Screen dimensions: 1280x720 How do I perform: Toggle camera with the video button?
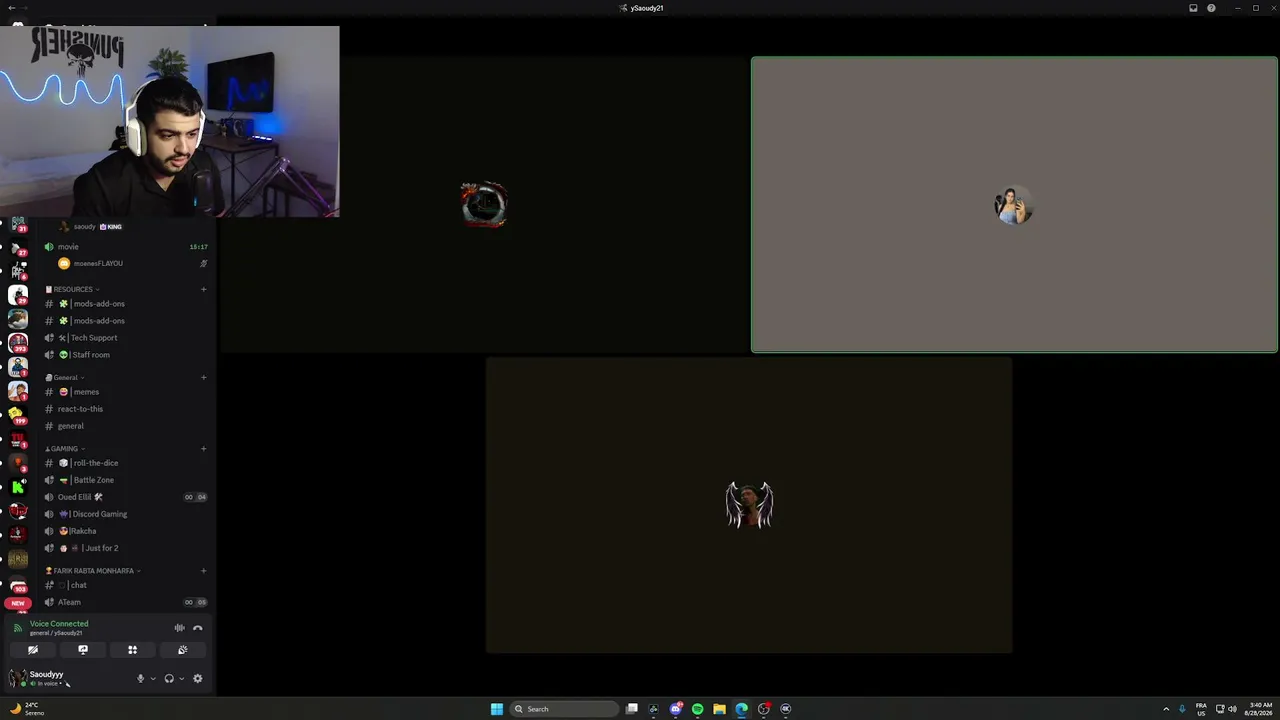(x=33, y=650)
